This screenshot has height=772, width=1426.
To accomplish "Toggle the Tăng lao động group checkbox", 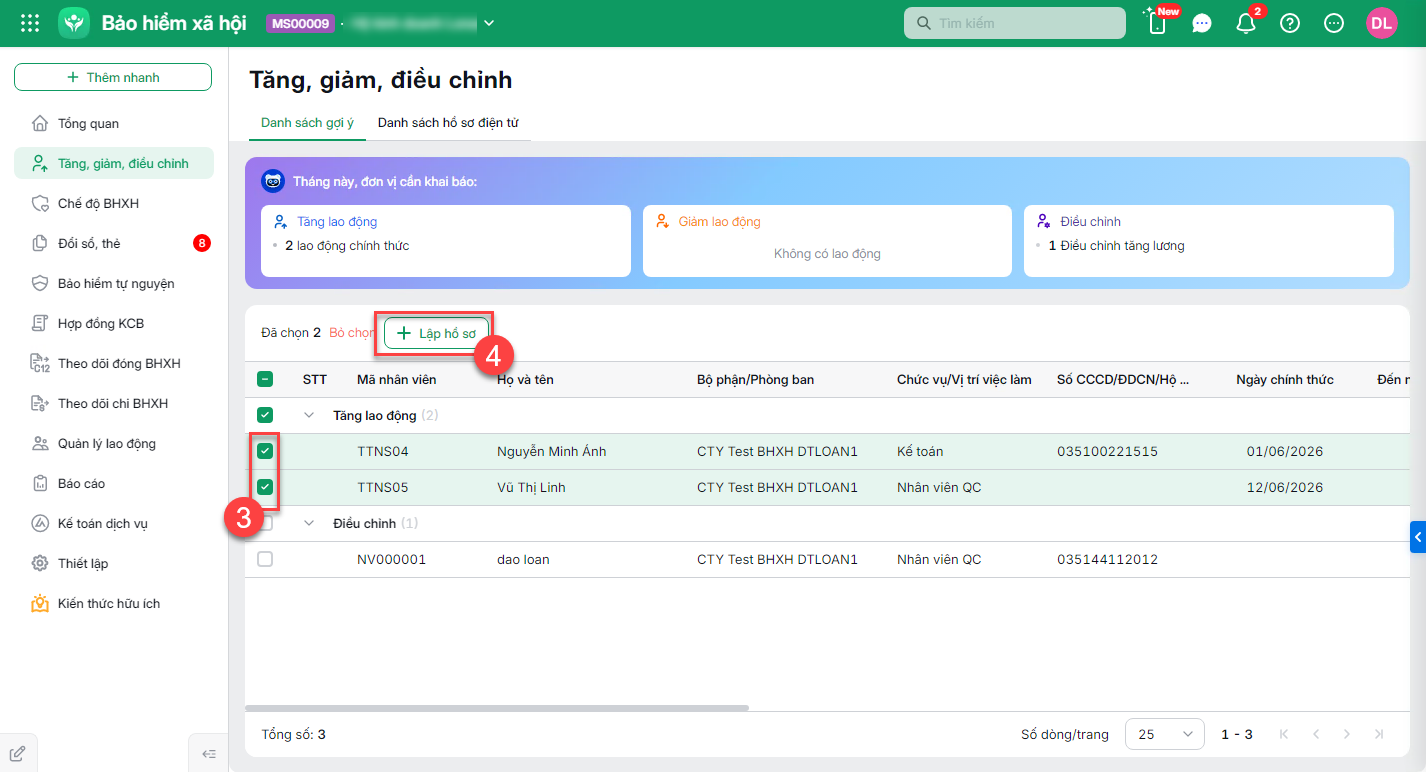I will (265, 415).
